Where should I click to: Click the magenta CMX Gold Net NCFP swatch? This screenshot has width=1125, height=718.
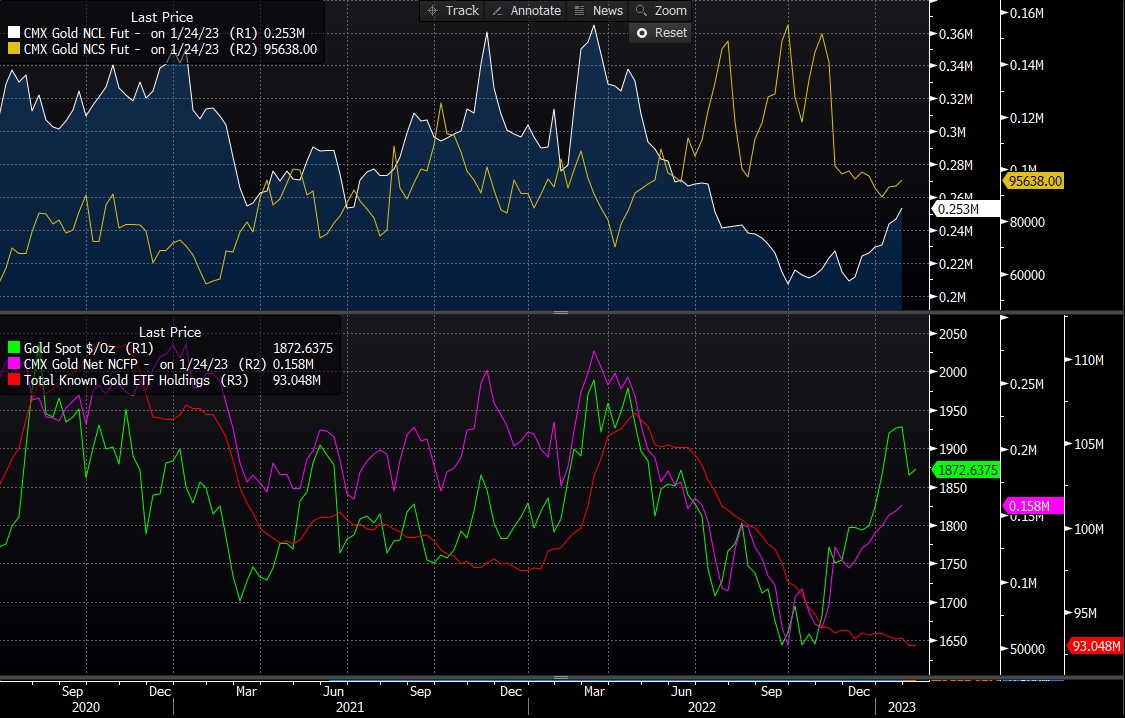click(x=14, y=364)
